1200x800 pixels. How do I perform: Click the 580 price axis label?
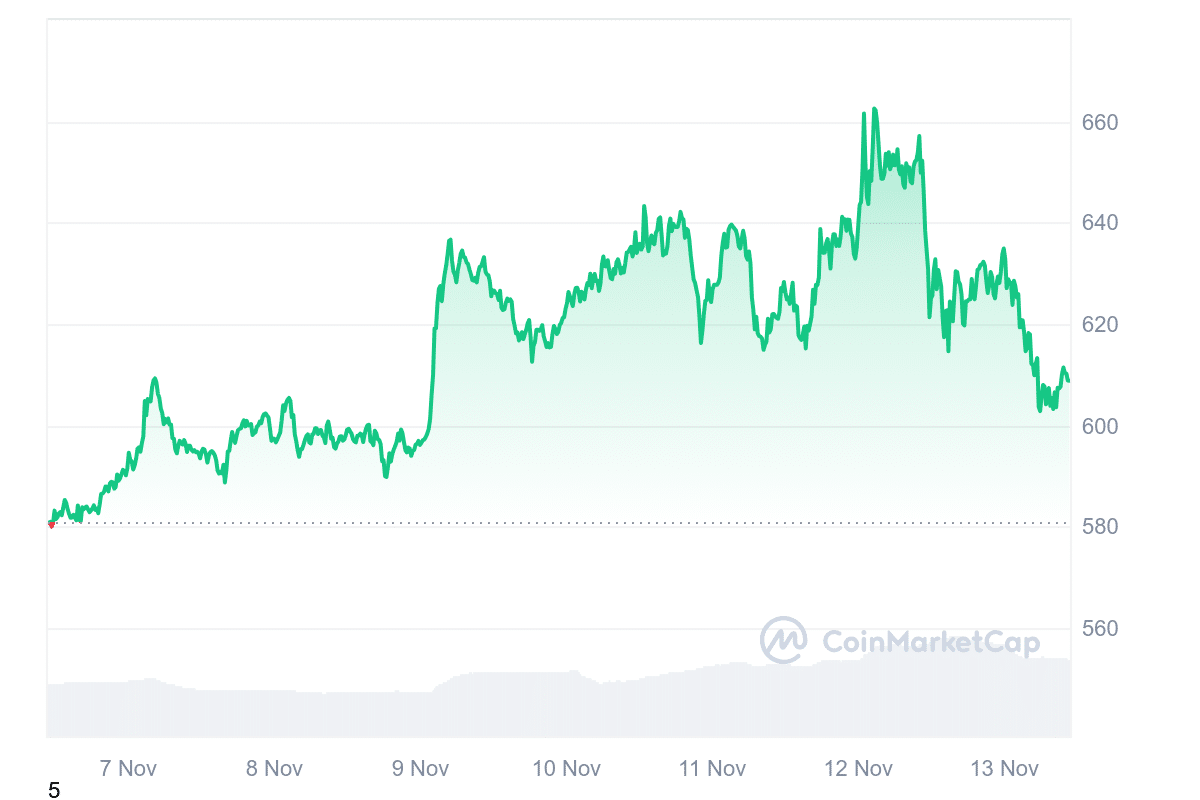[1100, 527]
